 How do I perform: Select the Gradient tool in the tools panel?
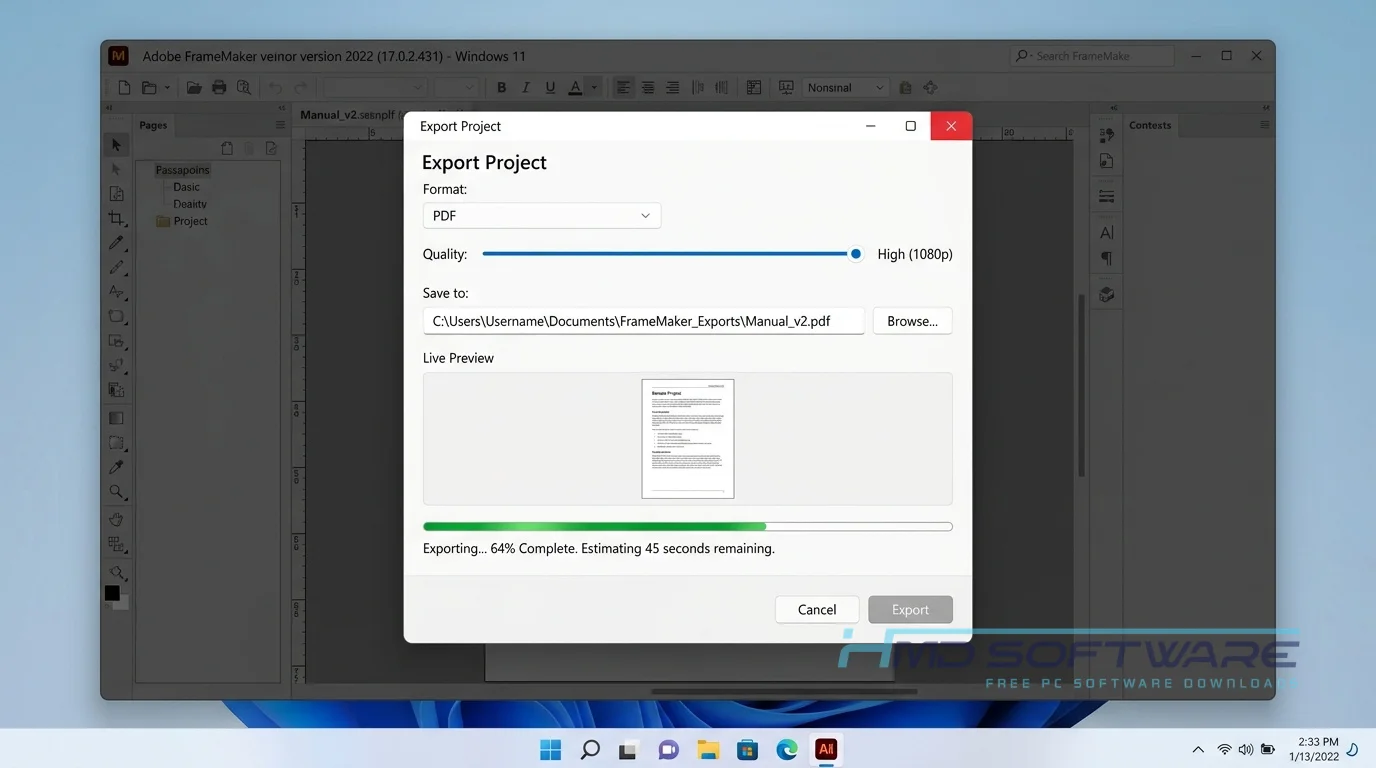117,418
